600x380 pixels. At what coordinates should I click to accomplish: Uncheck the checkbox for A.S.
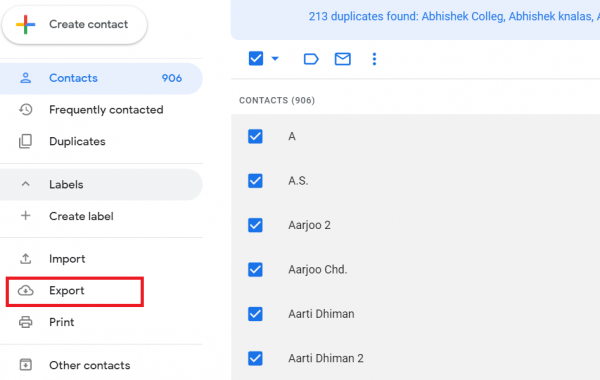[x=255, y=181]
